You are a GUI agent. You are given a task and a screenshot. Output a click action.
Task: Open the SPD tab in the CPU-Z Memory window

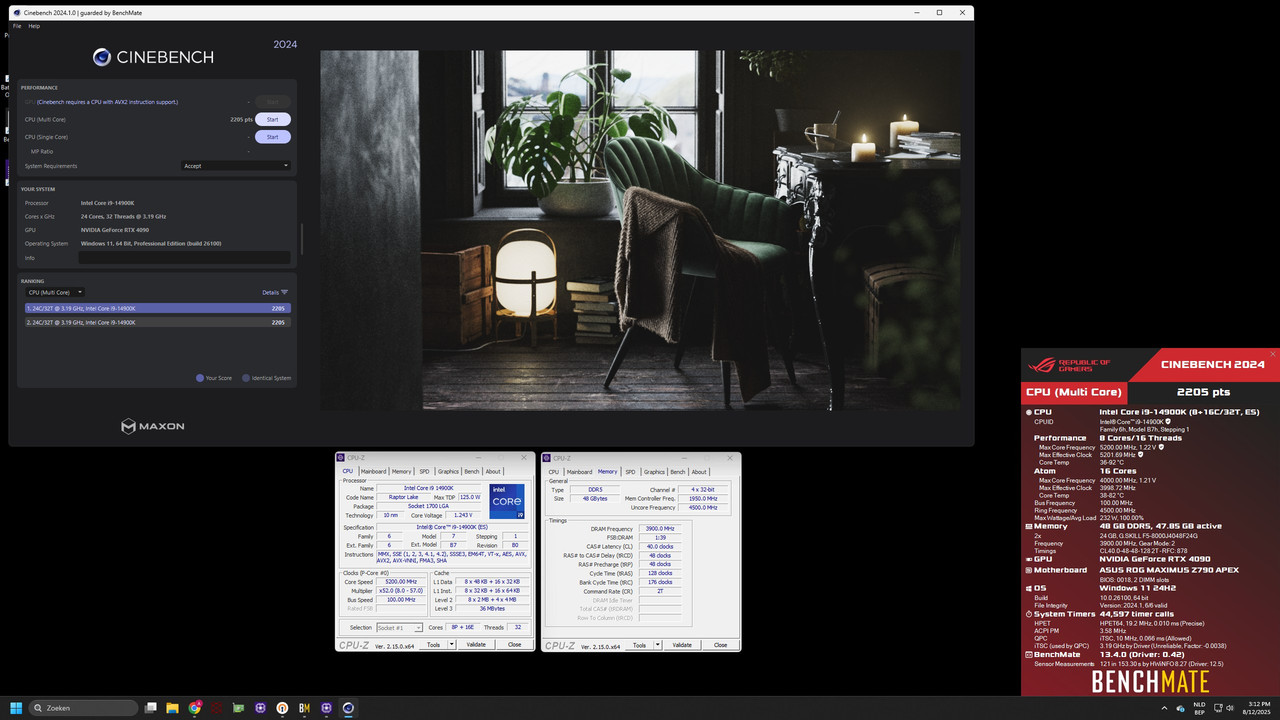[632, 472]
